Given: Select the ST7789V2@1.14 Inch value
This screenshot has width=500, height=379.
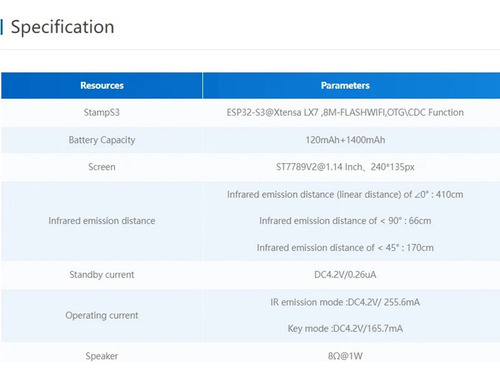Looking at the screenshot, I should click(x=345, y=167).
